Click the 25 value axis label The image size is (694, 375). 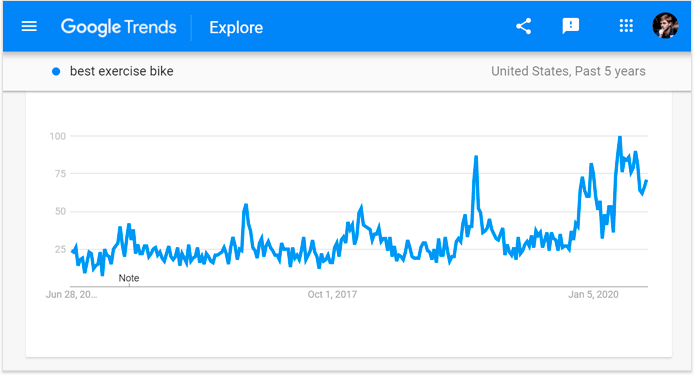pyautogui.click(x=60, y=249)
